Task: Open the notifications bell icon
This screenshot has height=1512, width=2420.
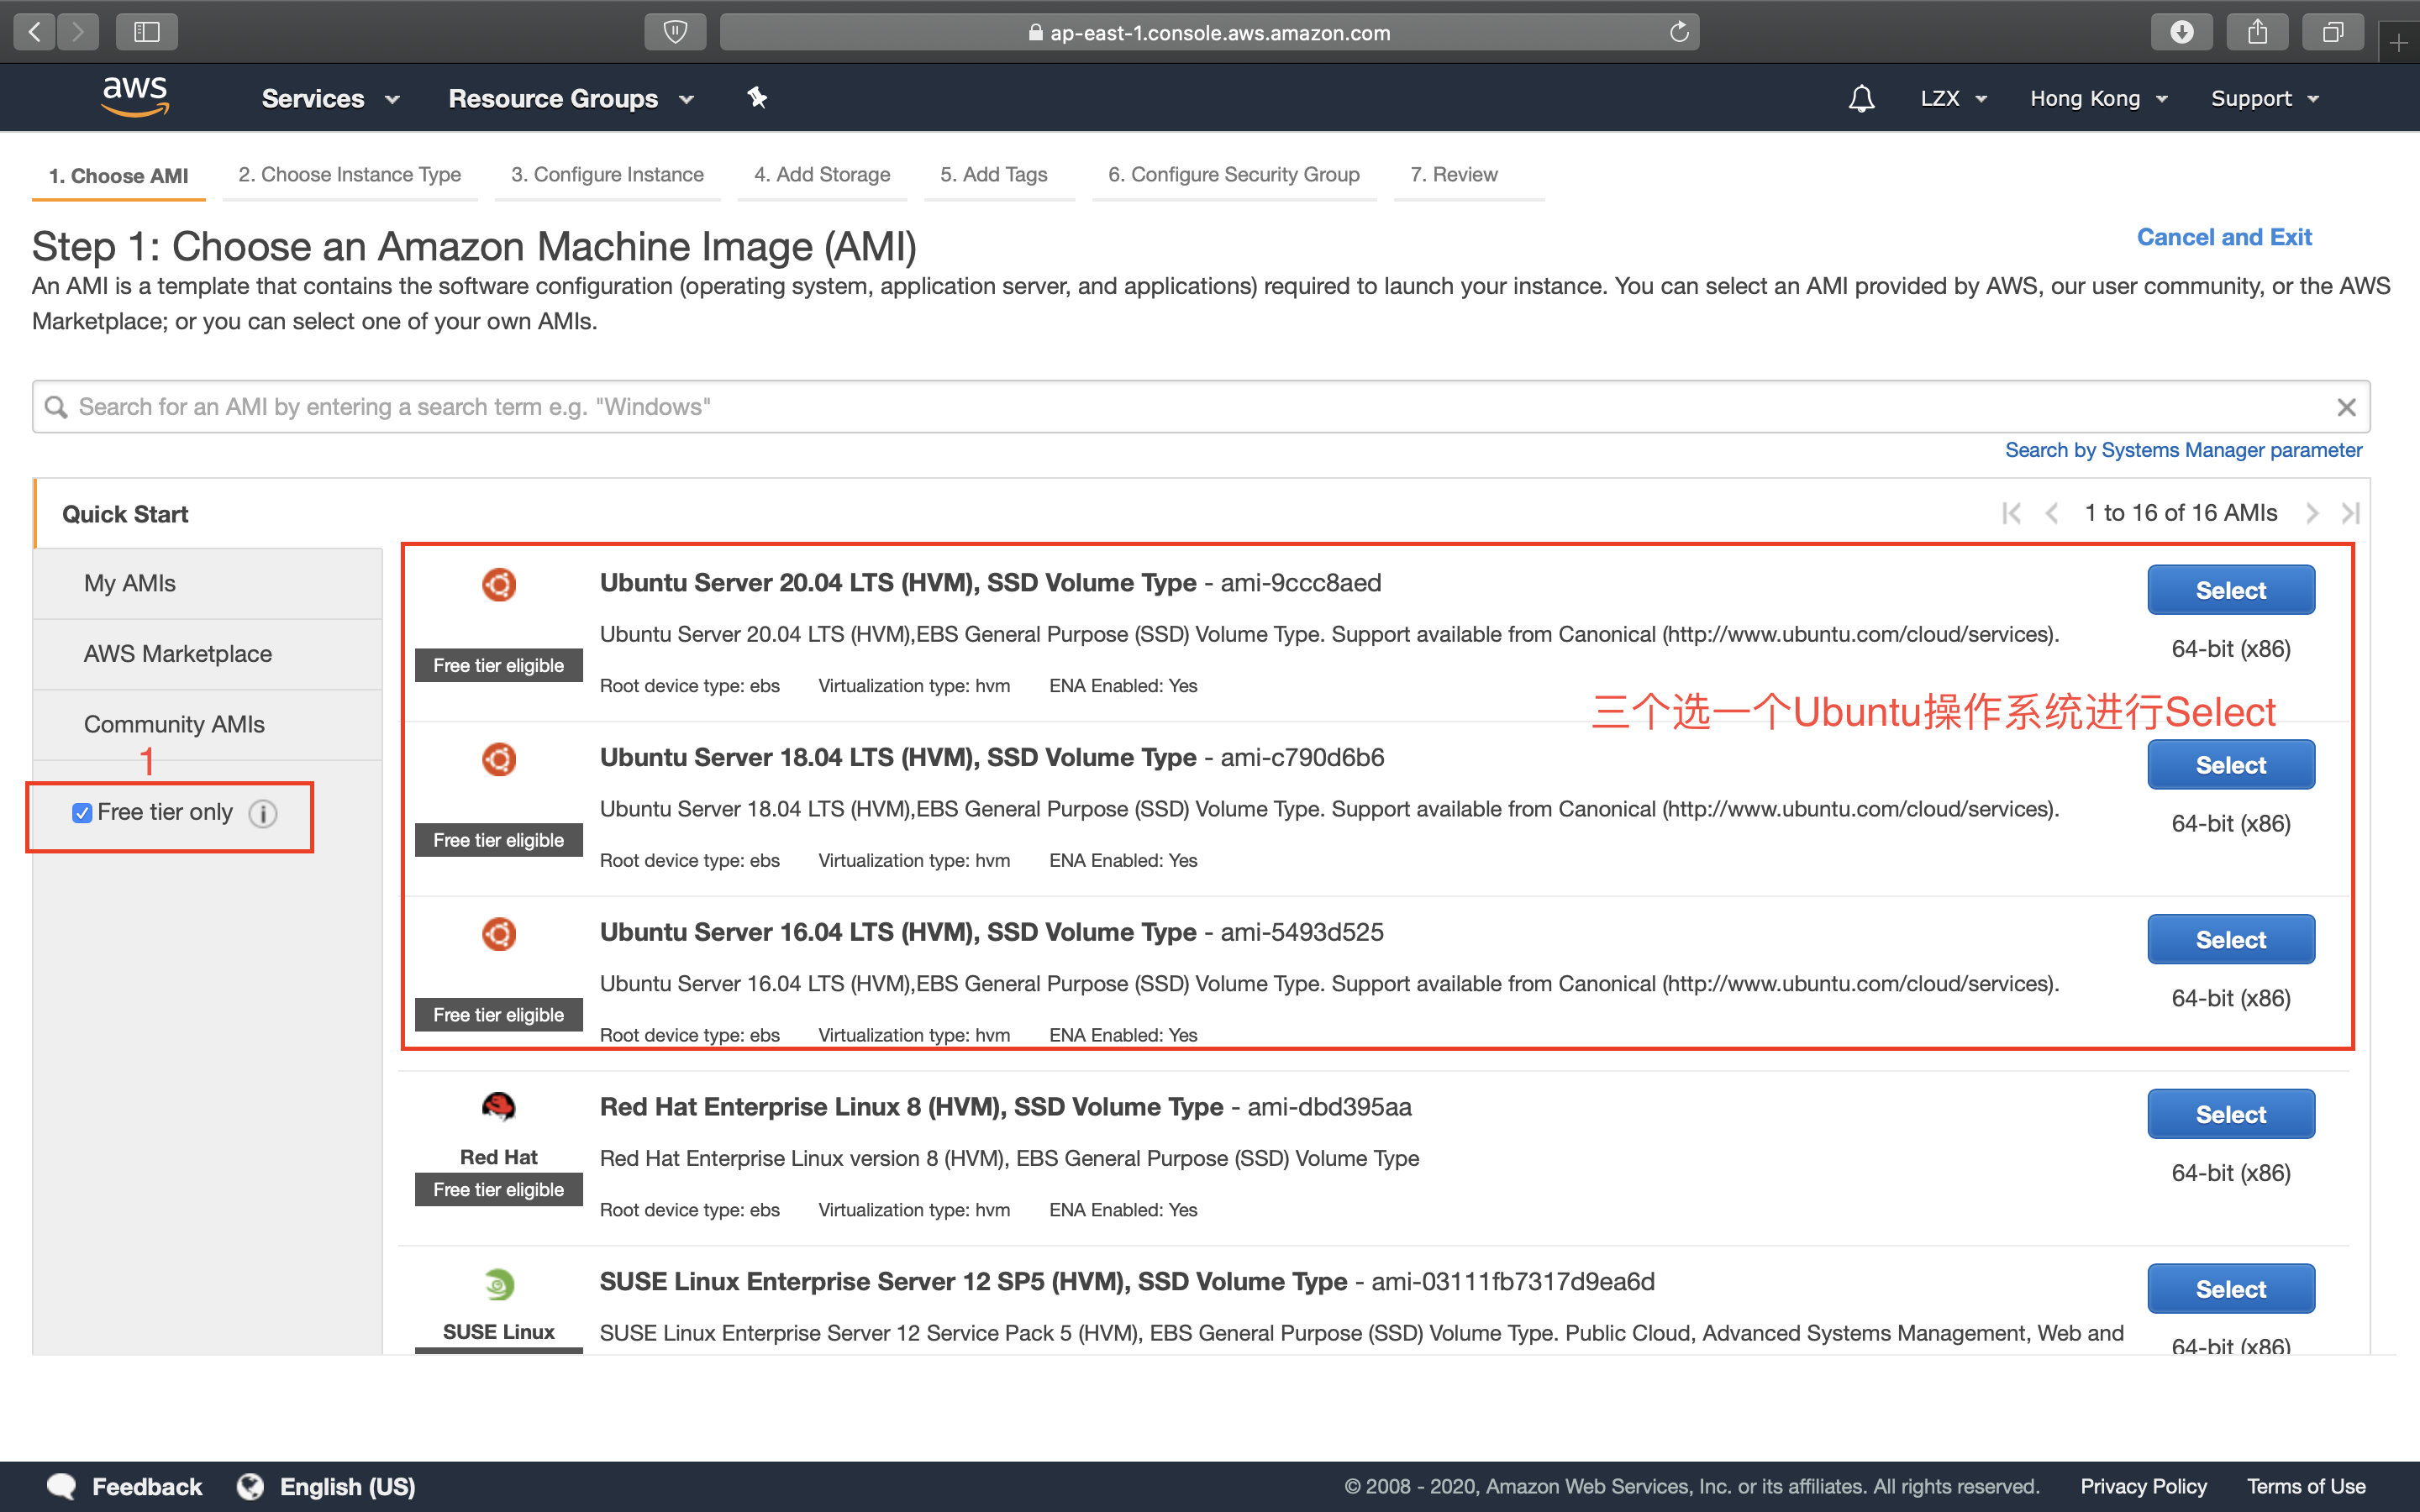Action: coord(1861,98)
